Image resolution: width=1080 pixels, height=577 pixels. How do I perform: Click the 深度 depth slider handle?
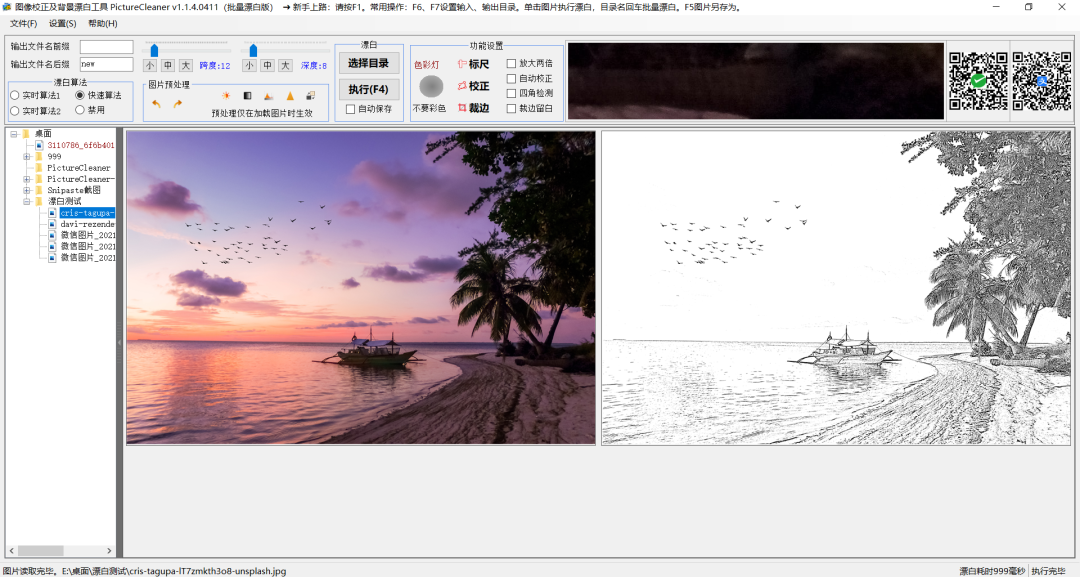pyautogui.click(x=254, y=50)
